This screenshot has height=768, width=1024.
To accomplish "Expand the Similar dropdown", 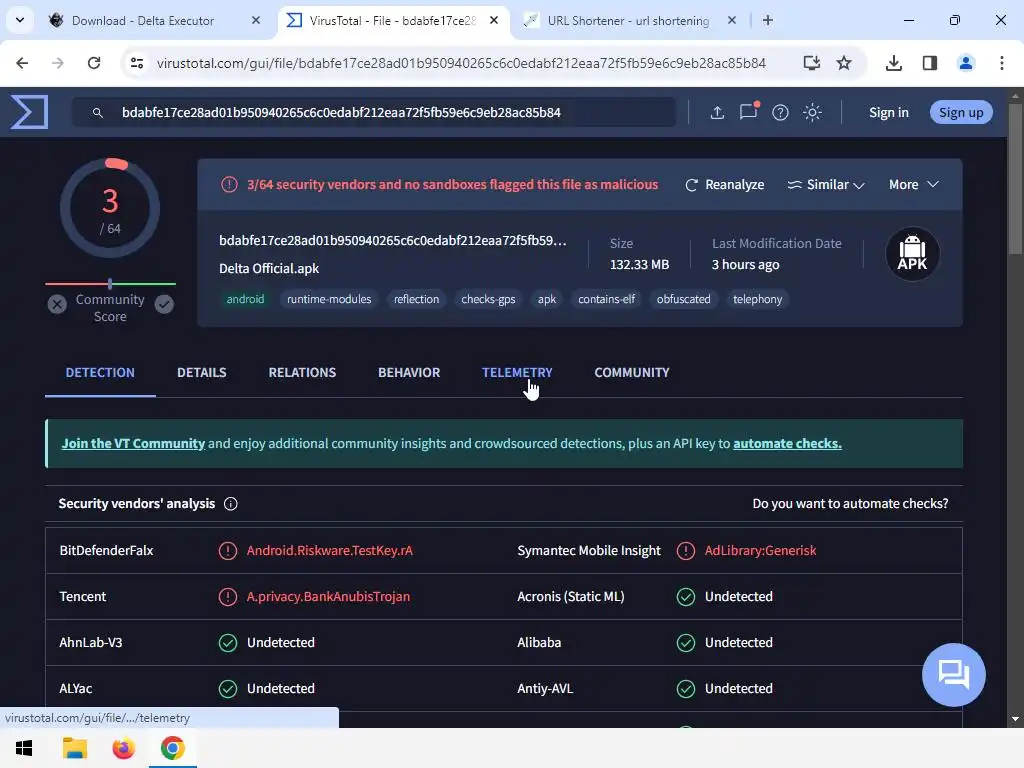I will (x=826, y=185).
